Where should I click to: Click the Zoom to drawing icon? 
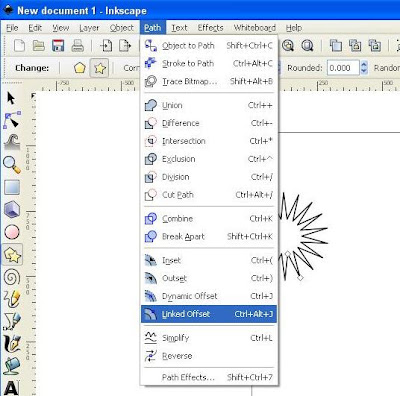[288, 46]
